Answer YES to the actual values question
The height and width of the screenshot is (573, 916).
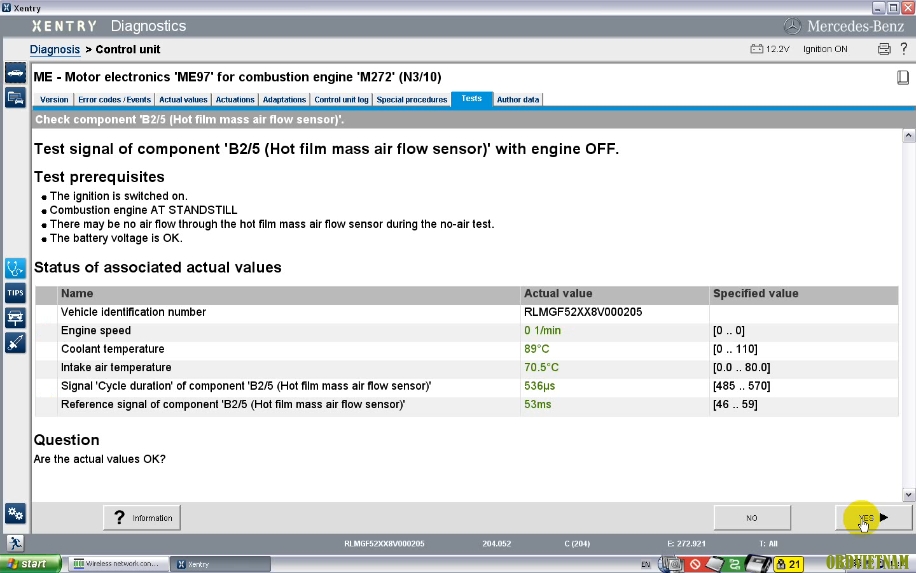click(x=873, y=518)
